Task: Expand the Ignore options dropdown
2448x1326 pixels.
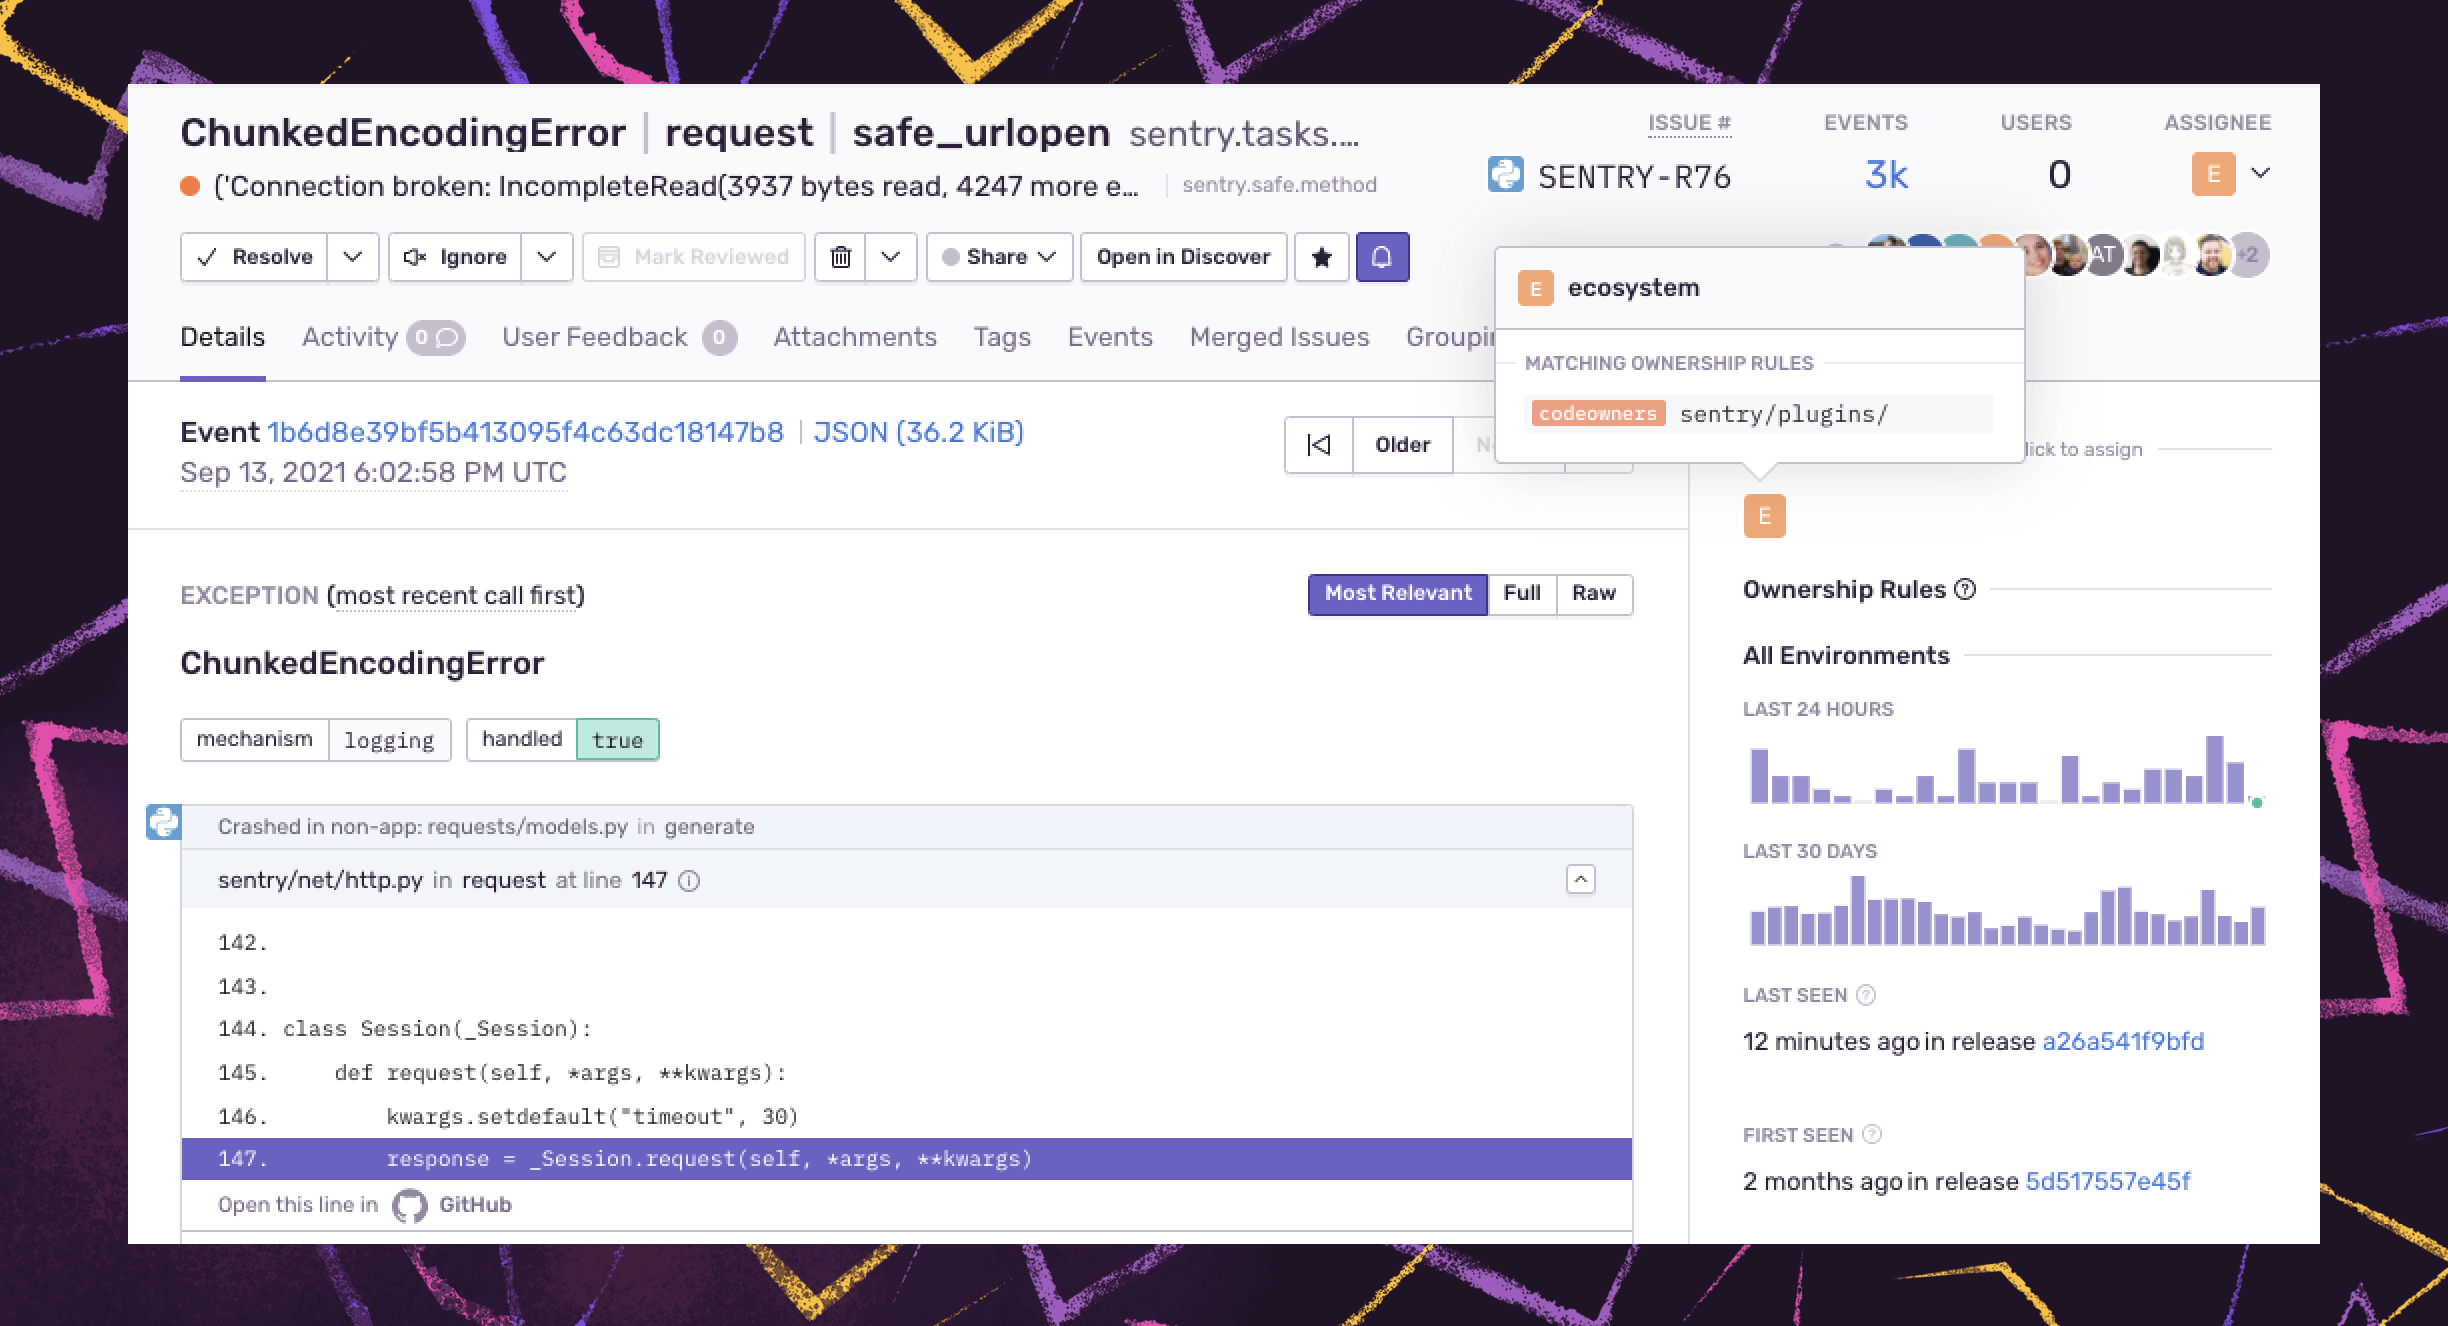Action: [546, 258]
